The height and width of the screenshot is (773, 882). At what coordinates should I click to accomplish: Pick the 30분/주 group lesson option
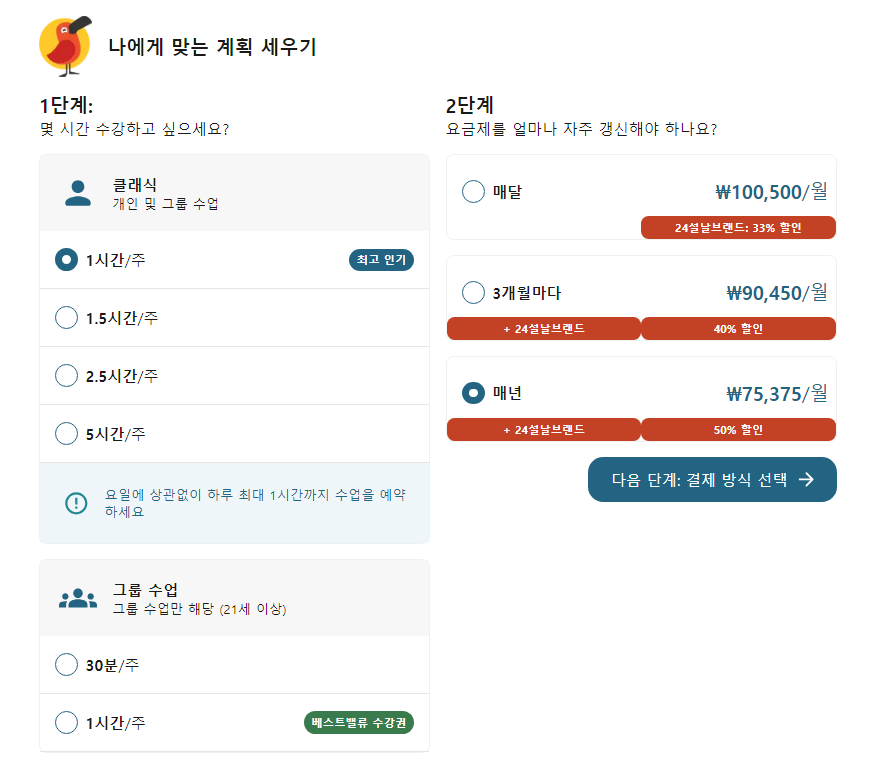[x=66, y=664]
